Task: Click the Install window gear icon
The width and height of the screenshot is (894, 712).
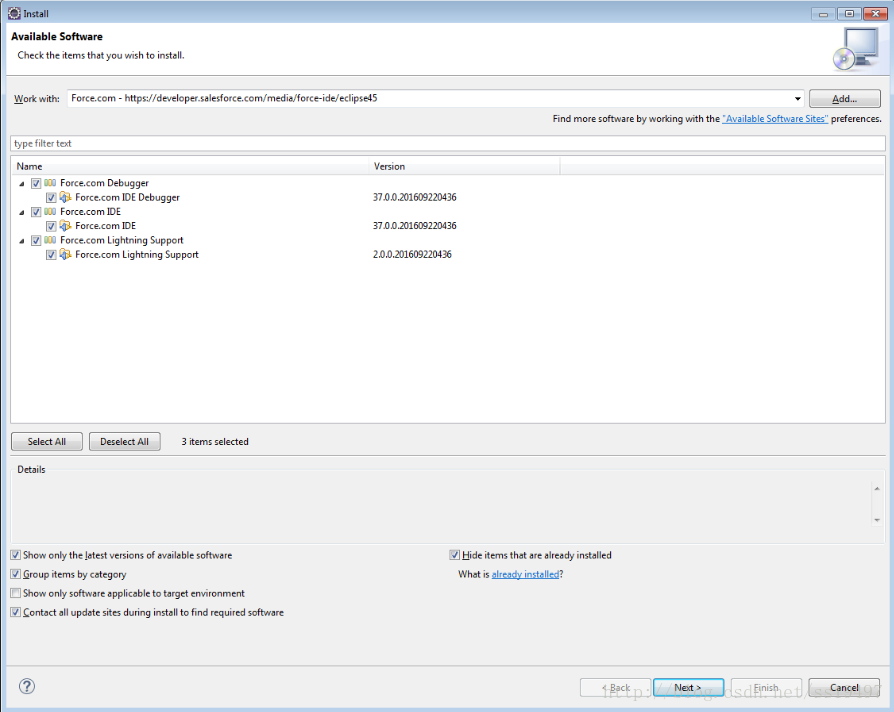Action: pyautogui.click(x=14, y=13)
